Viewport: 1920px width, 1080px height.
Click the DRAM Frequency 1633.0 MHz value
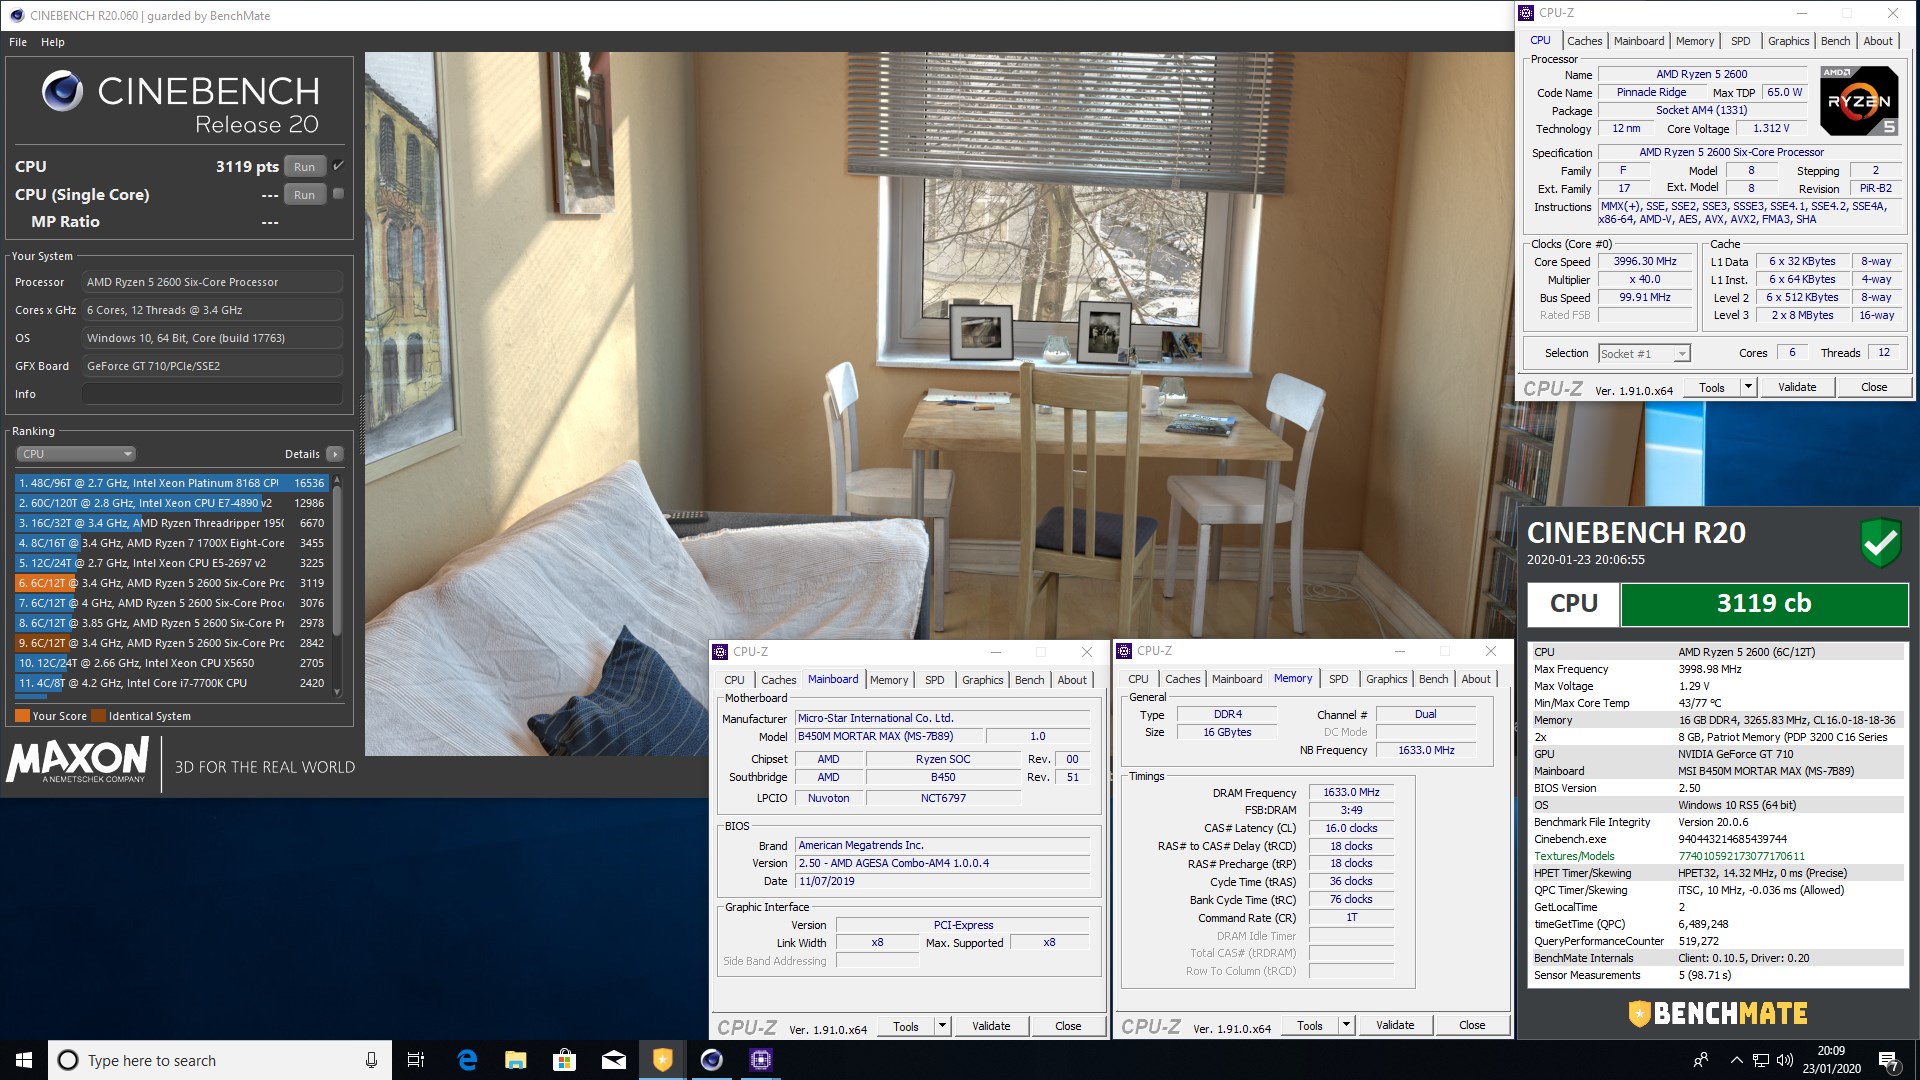point(1351,792)
